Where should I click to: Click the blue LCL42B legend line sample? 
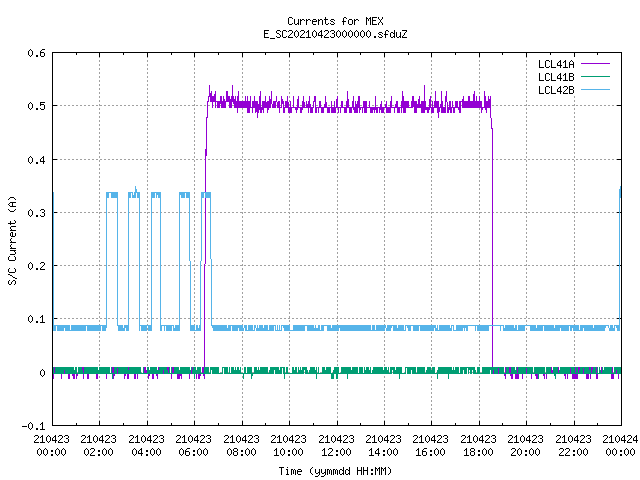point(595,90)
